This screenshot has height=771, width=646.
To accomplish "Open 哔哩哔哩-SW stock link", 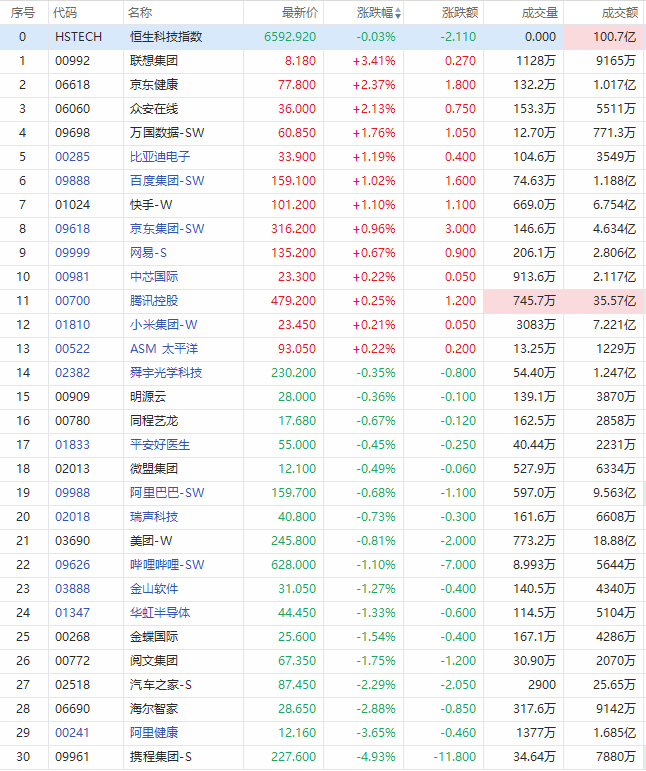I will tap(167, 565).
